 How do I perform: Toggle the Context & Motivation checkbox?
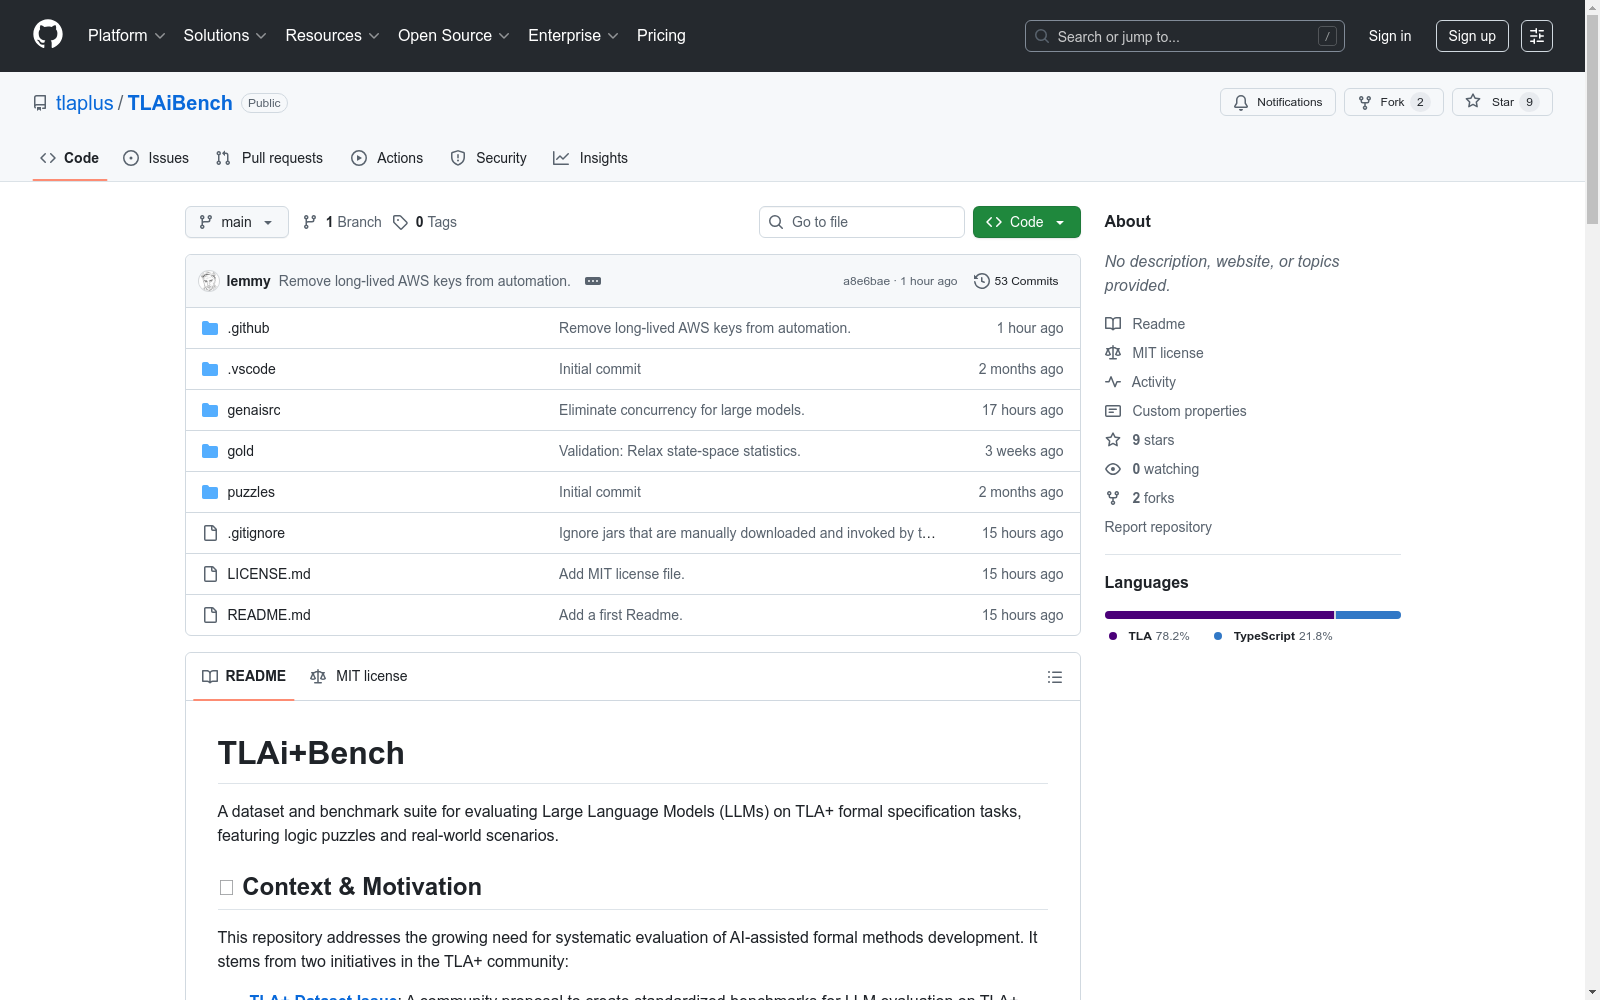[x=226, y=888]
